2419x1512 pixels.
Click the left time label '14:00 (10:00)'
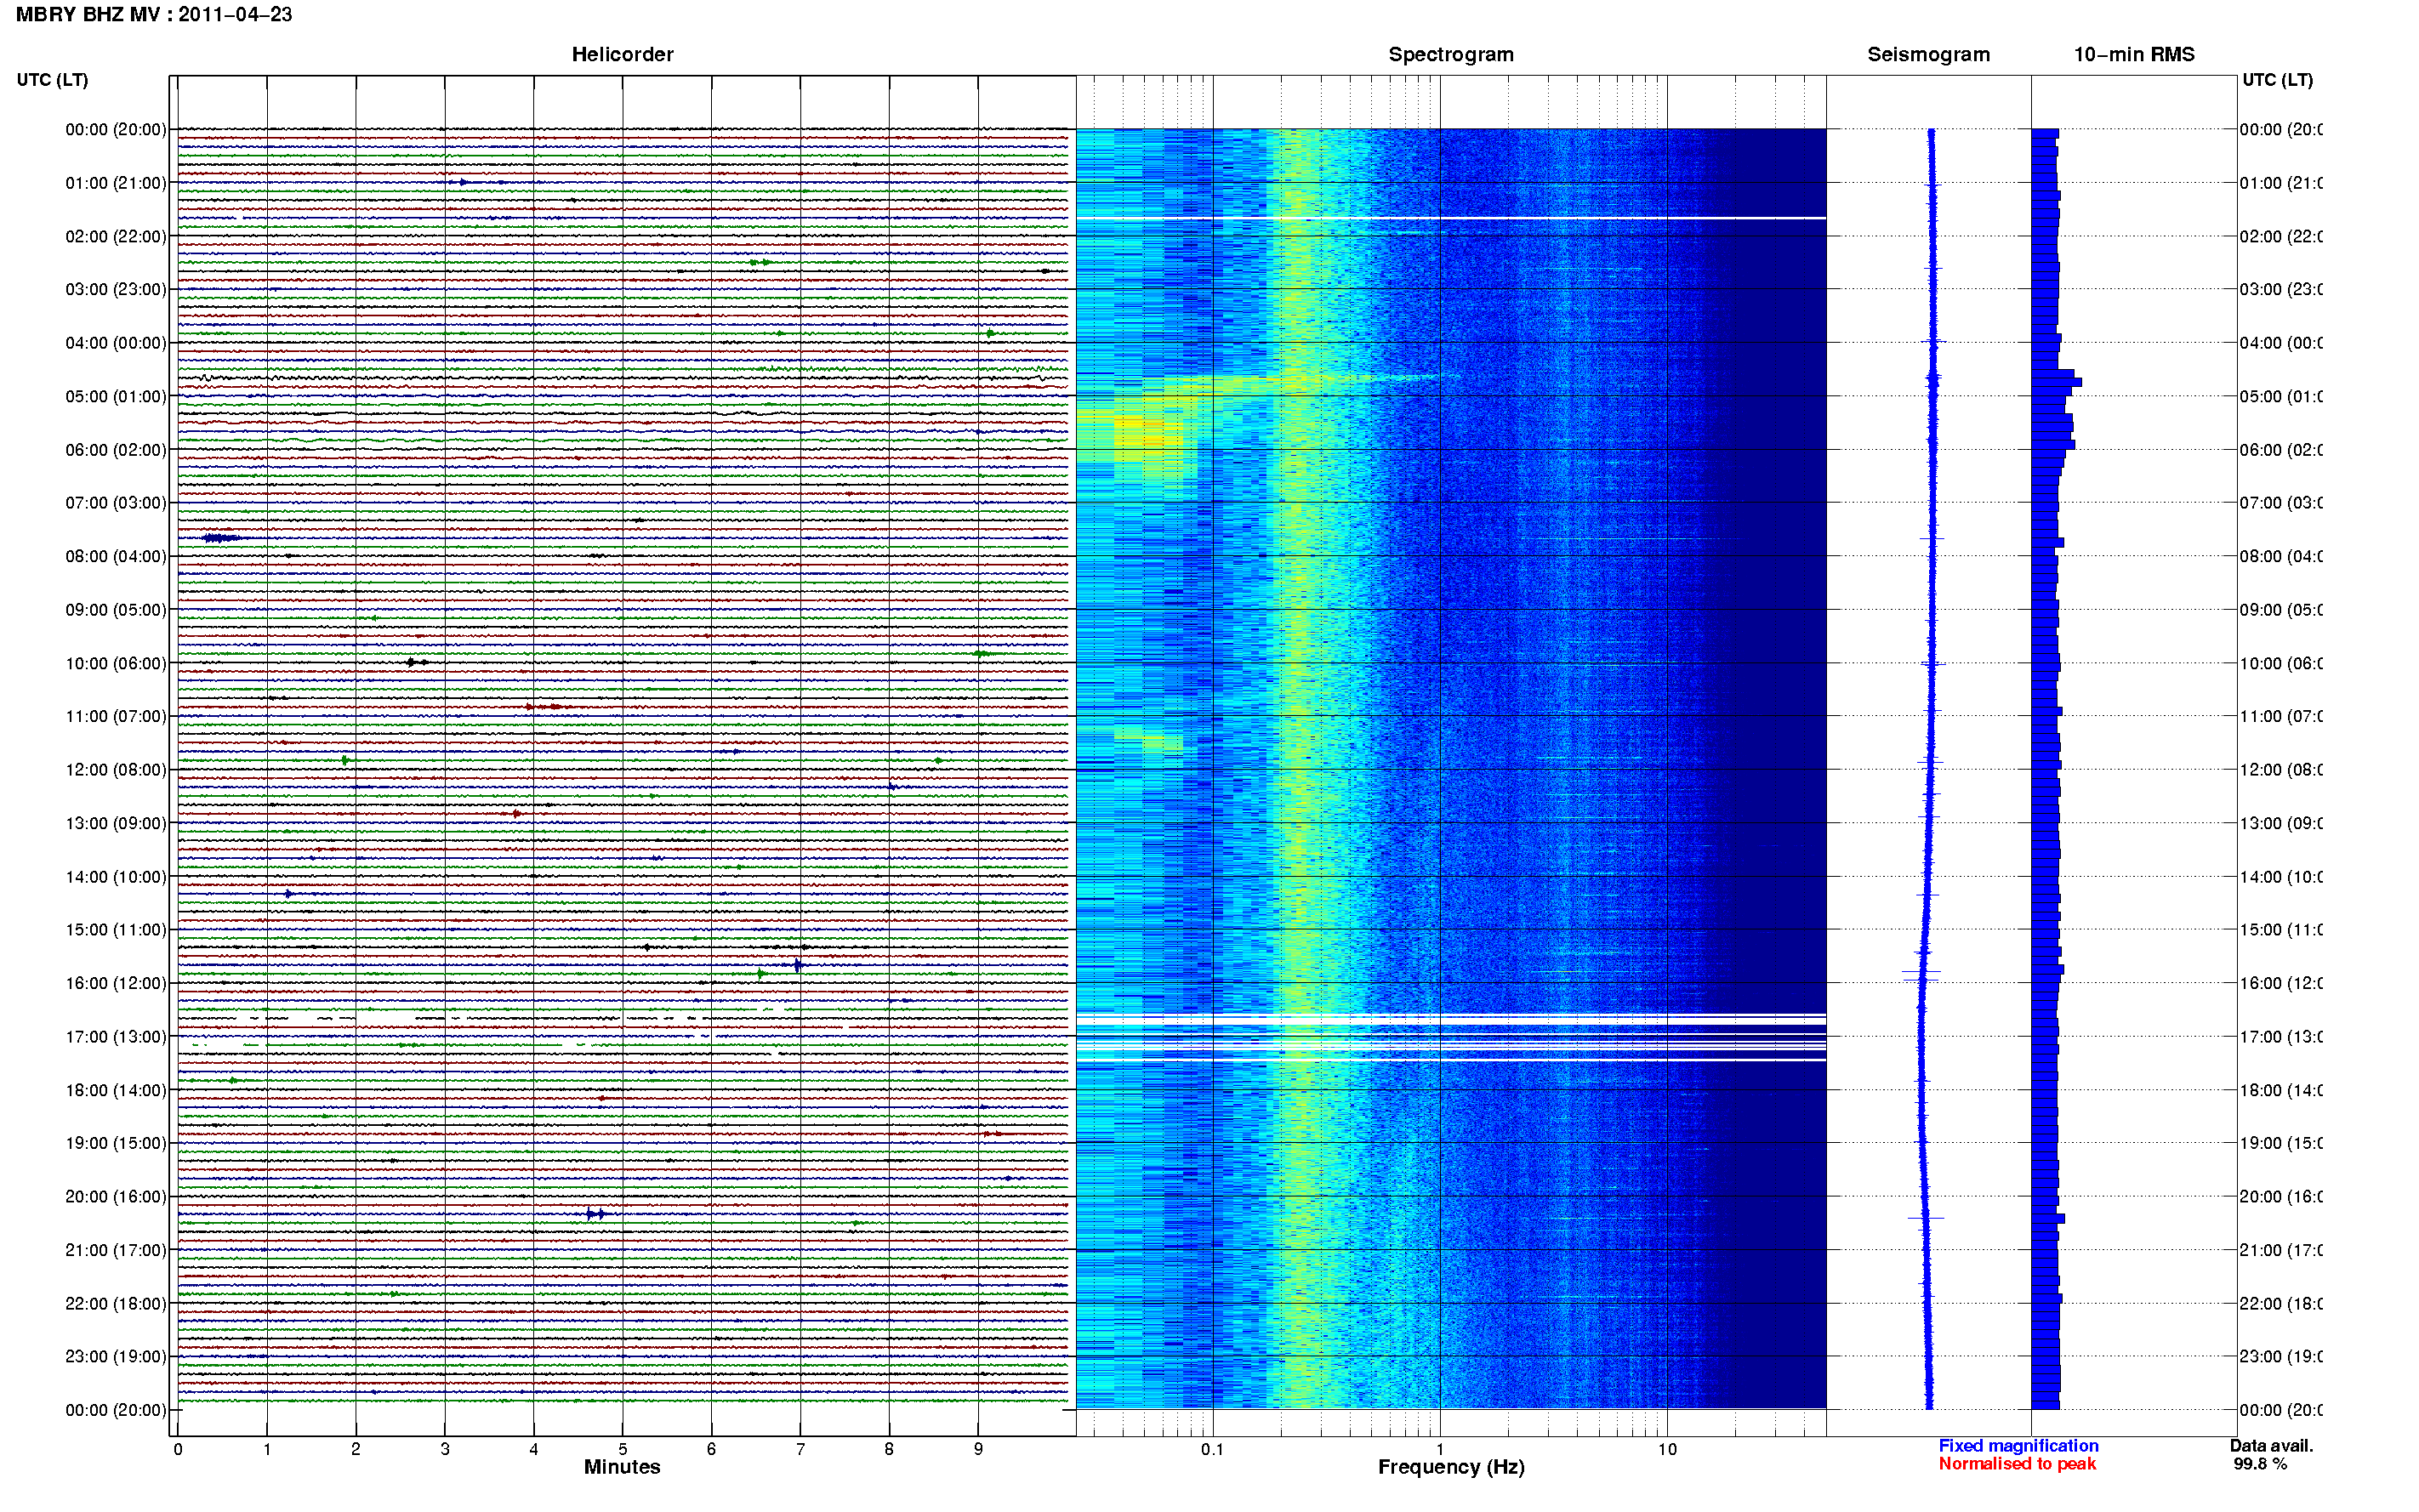pos(116,877)
